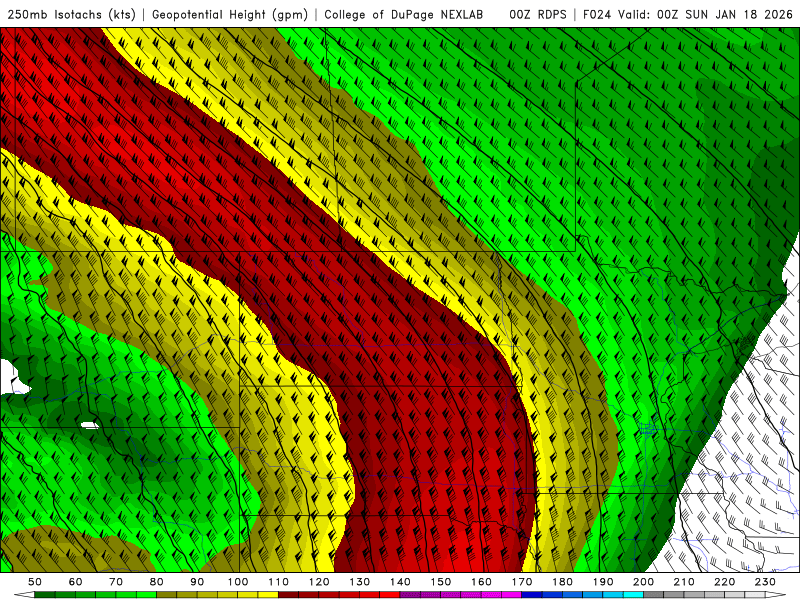Screen dimensions: 800x600
Task: Click the legend value 130
Action: click(x=360, y=582)
